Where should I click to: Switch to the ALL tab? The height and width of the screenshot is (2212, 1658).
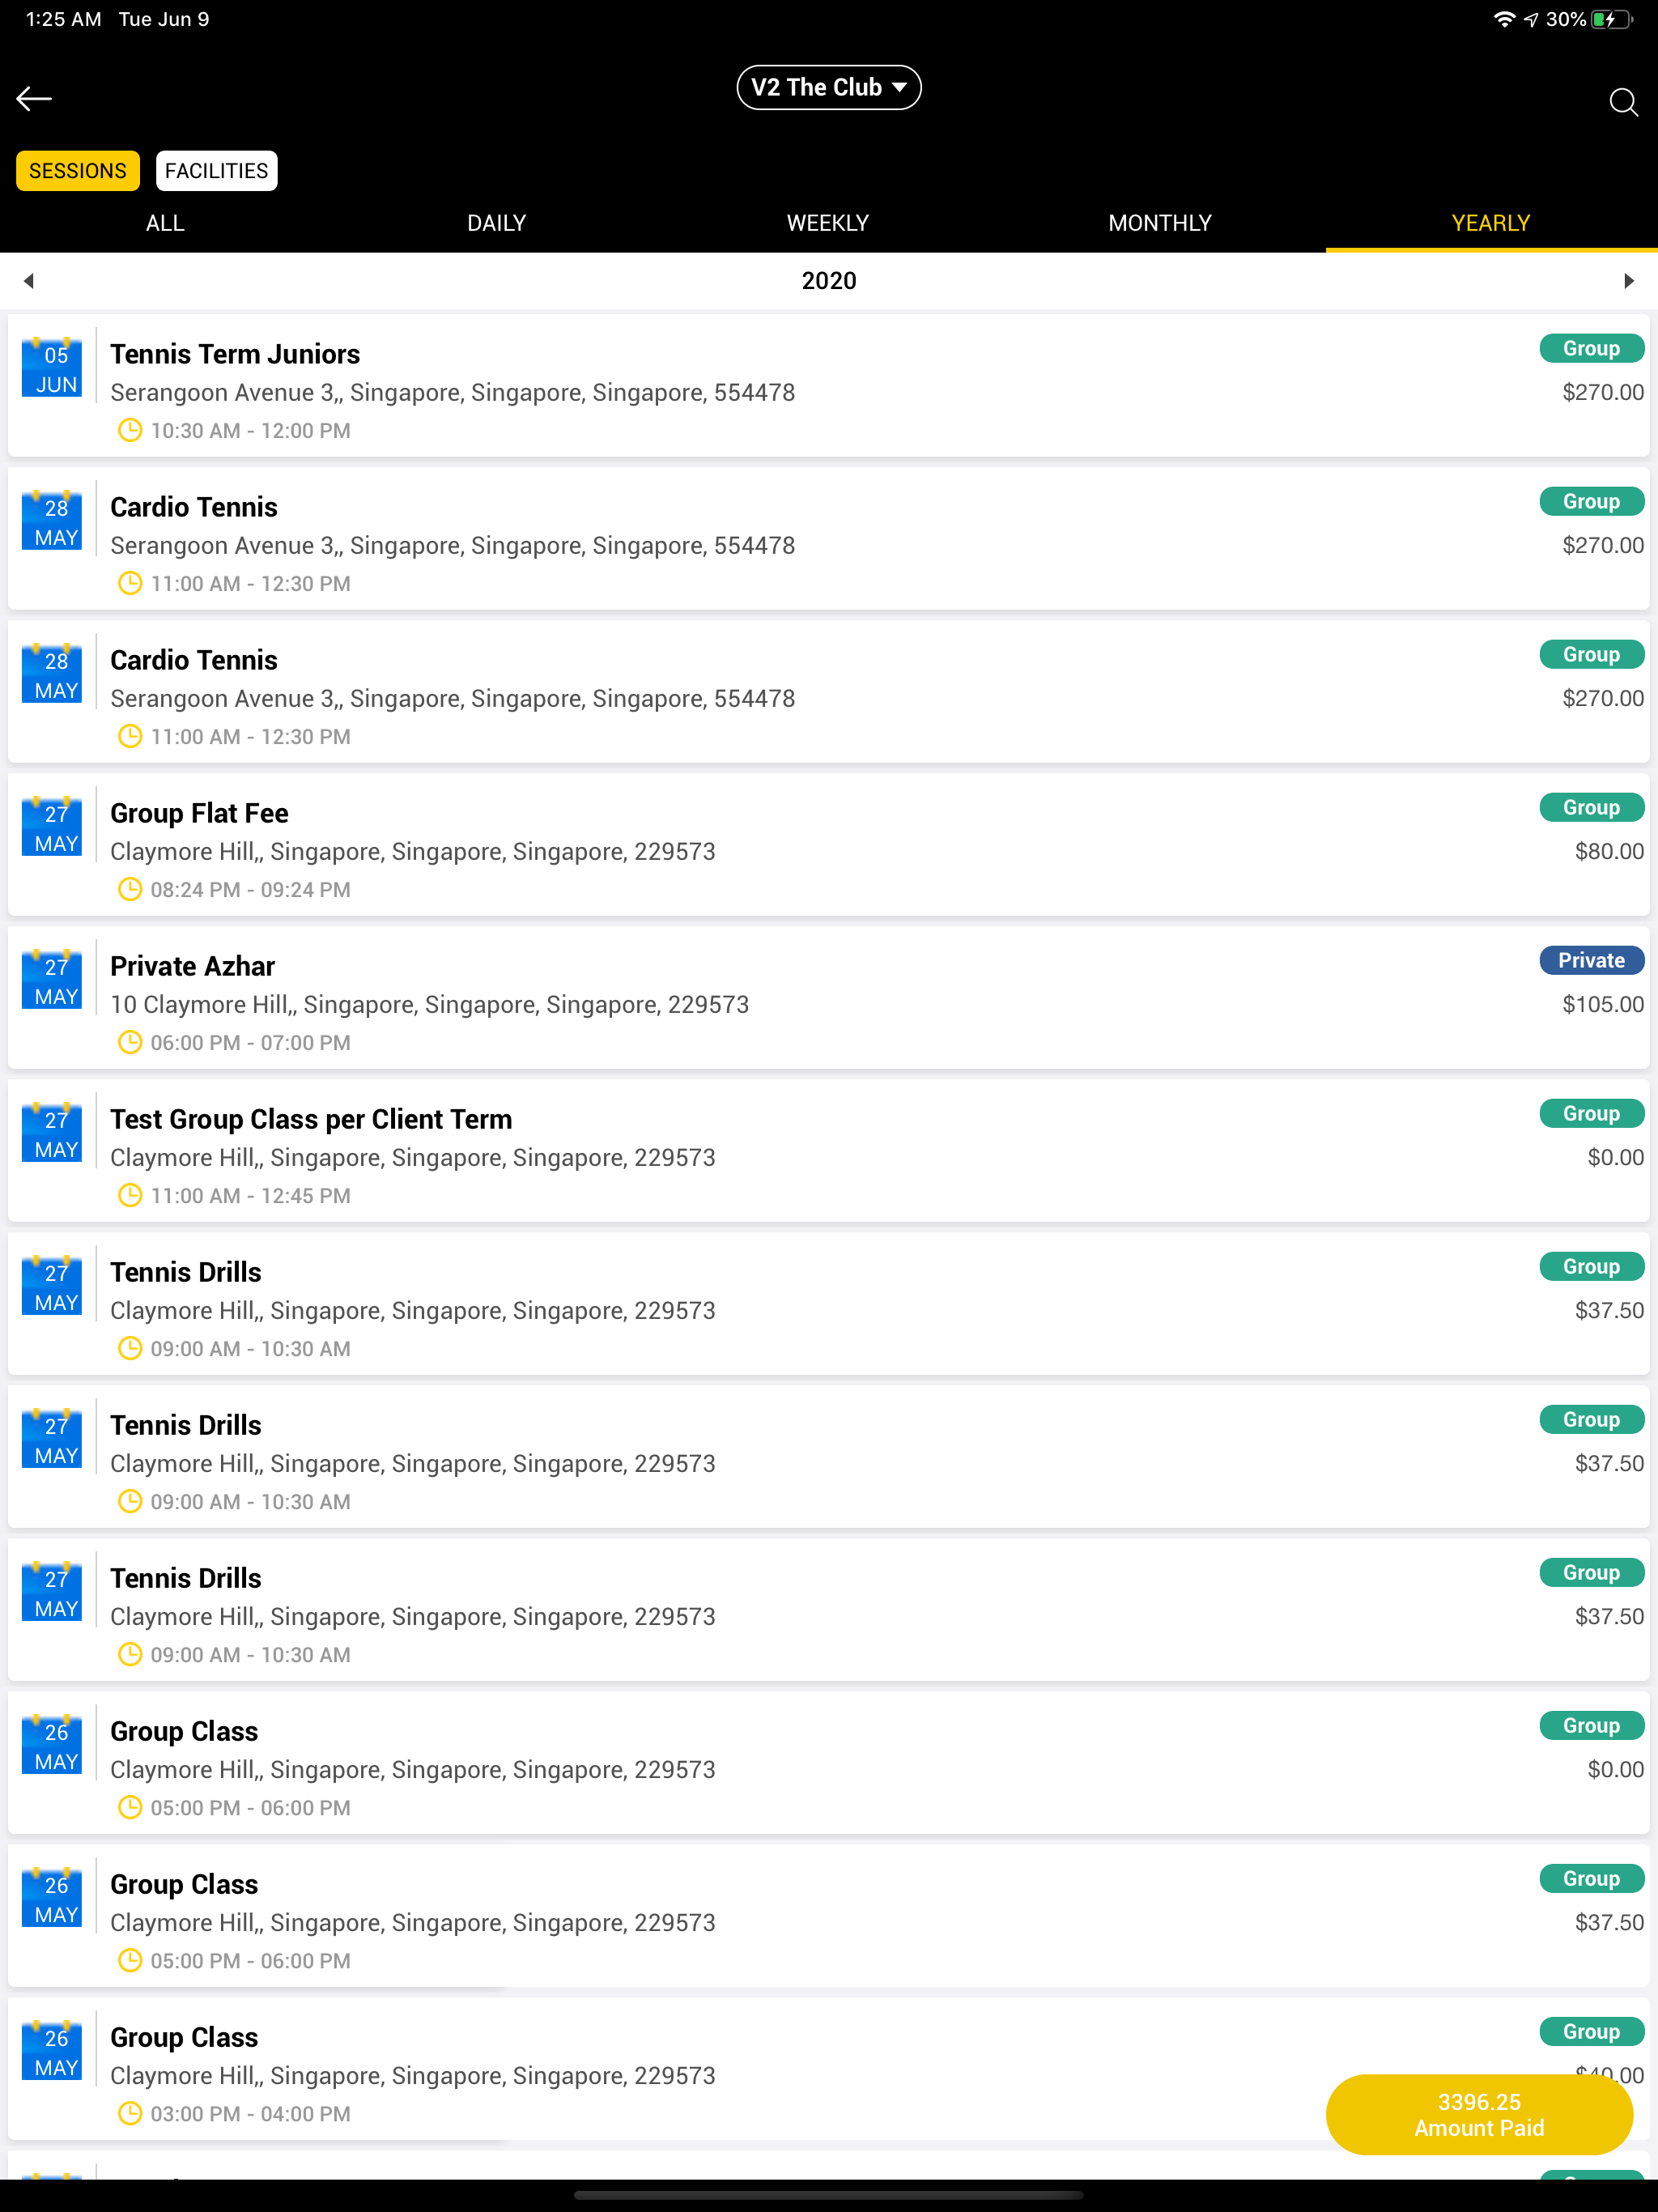coord(165,223)
